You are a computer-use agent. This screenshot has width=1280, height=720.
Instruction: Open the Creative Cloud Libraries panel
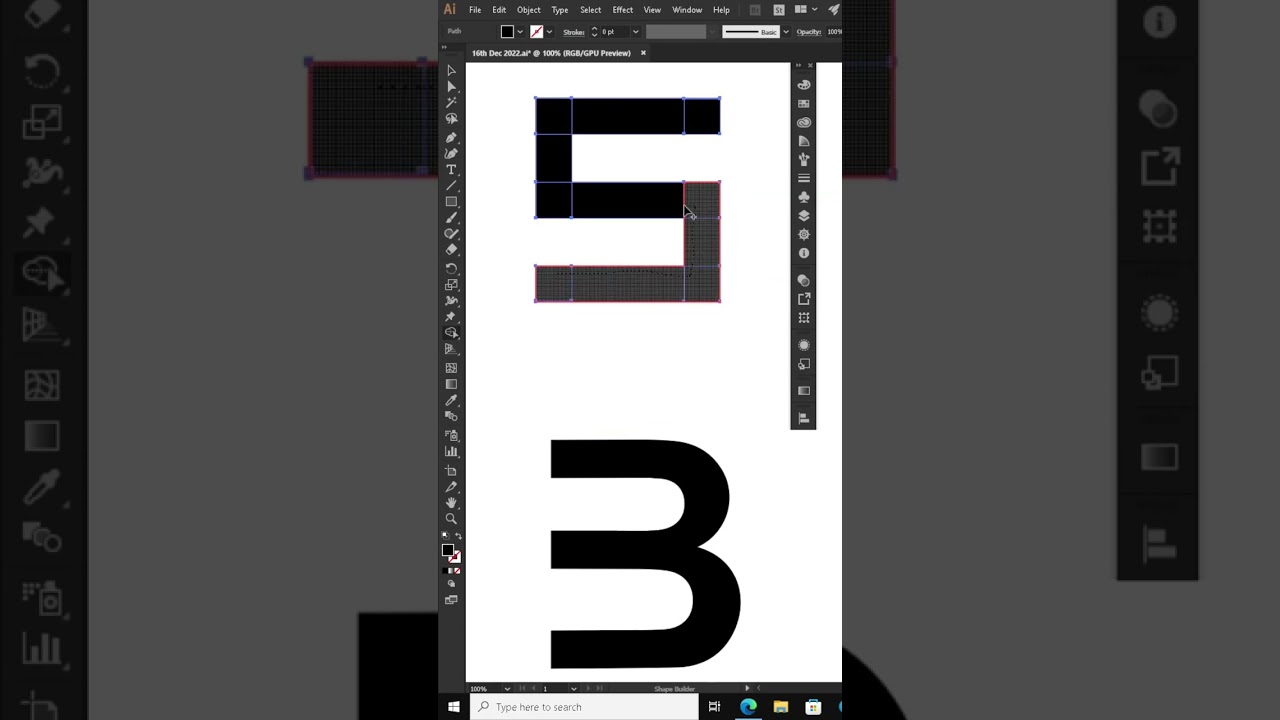804,122
